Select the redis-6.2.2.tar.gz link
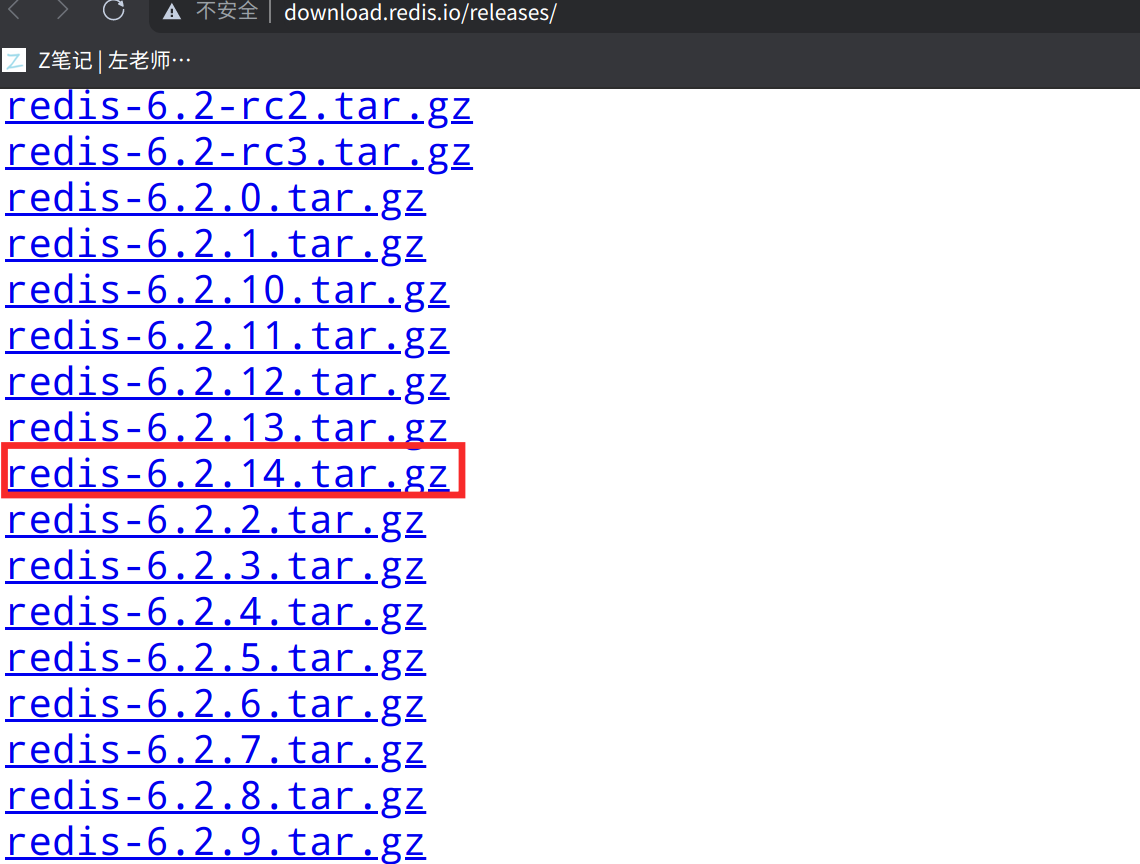The height and width of the screenshot is (864, 1140). [215, 521]
